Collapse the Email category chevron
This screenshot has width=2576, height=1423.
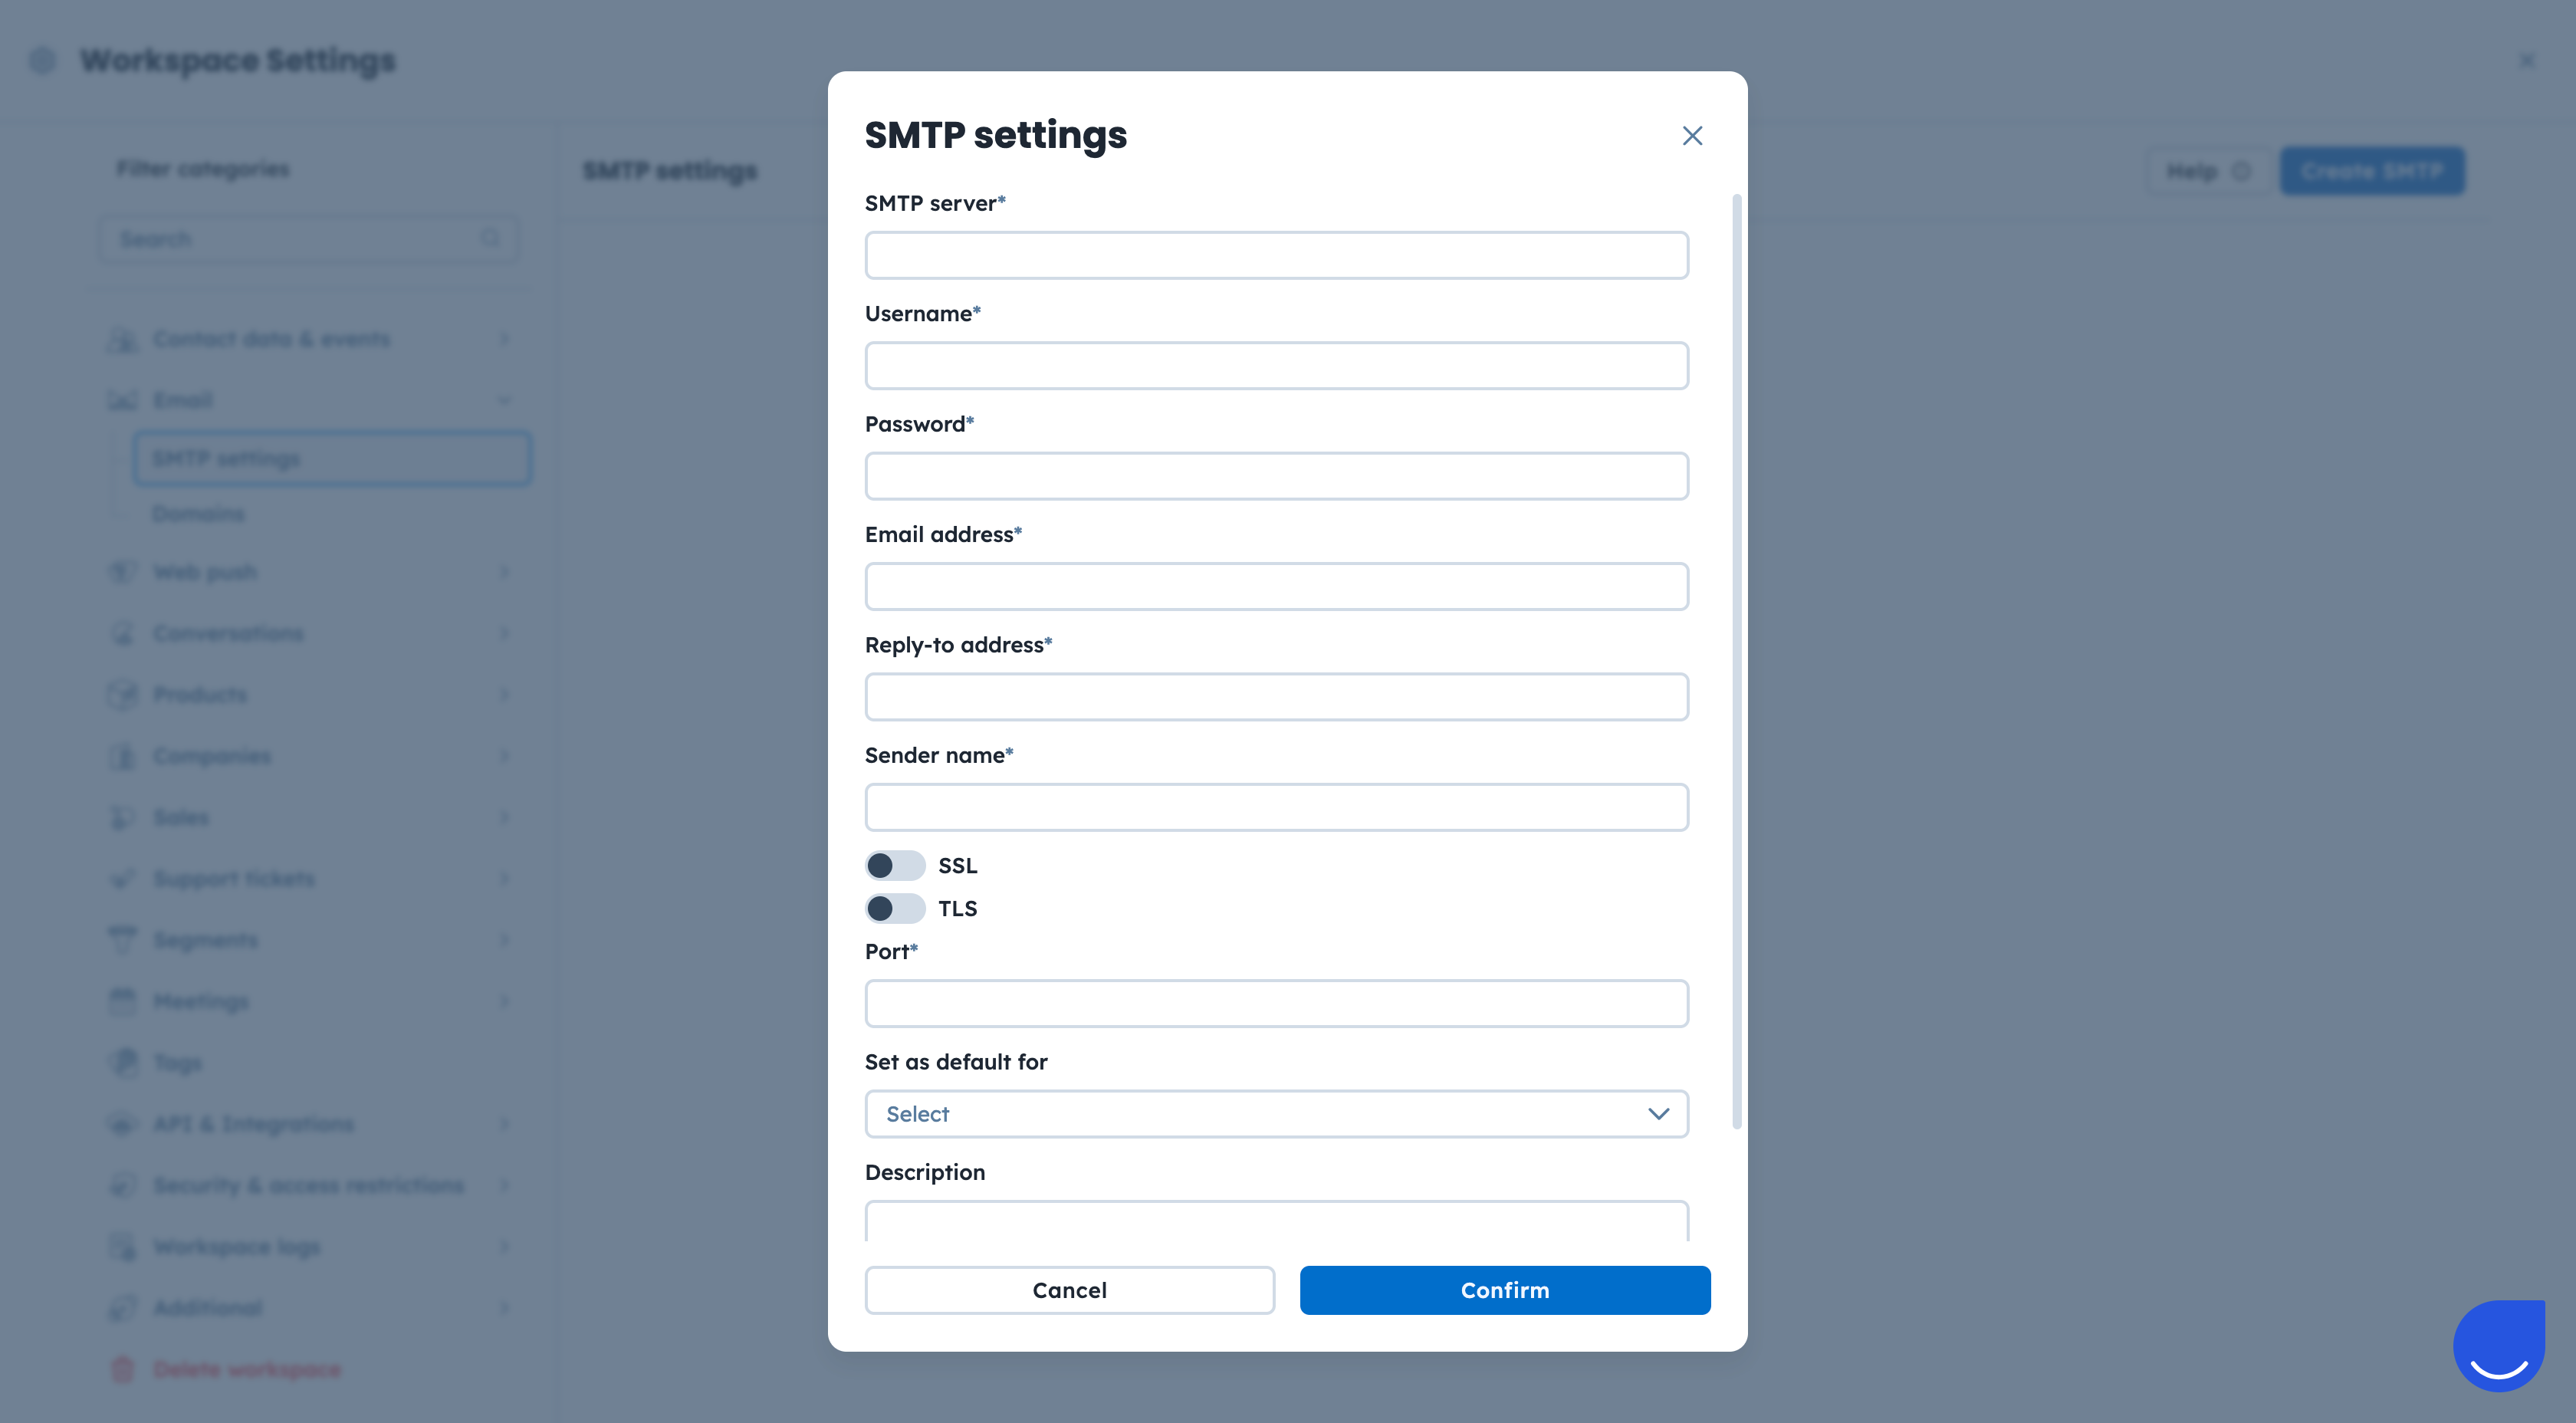click(x=504, y=401)
